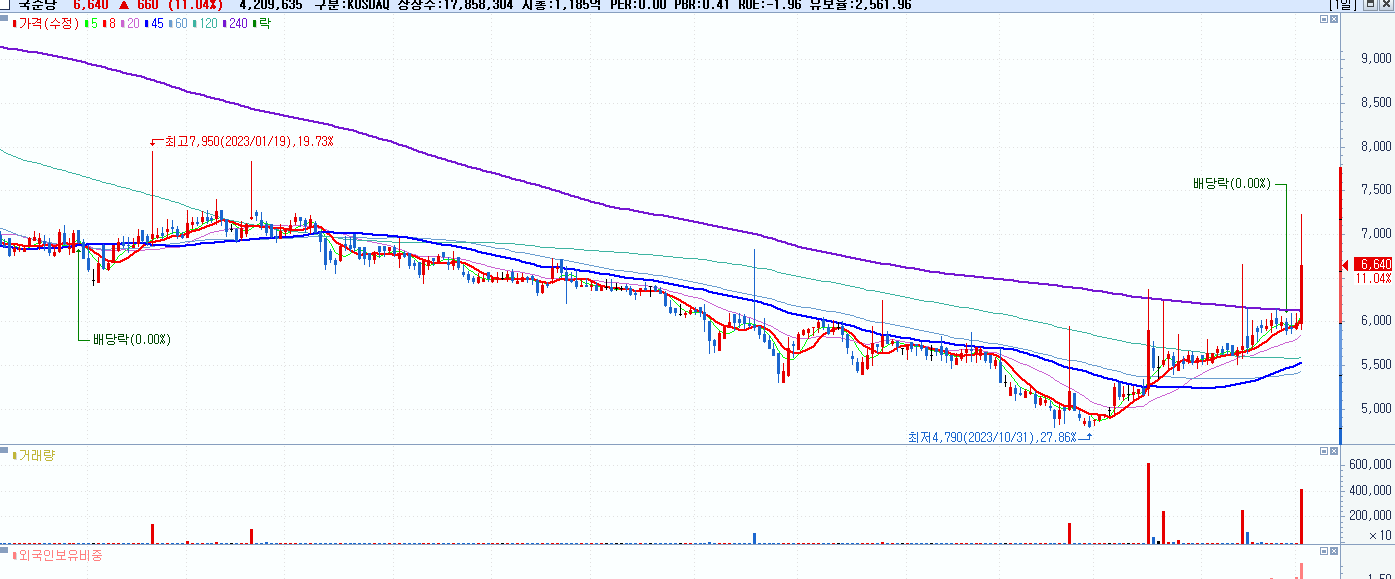Click the 5,500 price axis label
The image size is (1395, 579).
pyautogui.click(x=1377, y=365)
